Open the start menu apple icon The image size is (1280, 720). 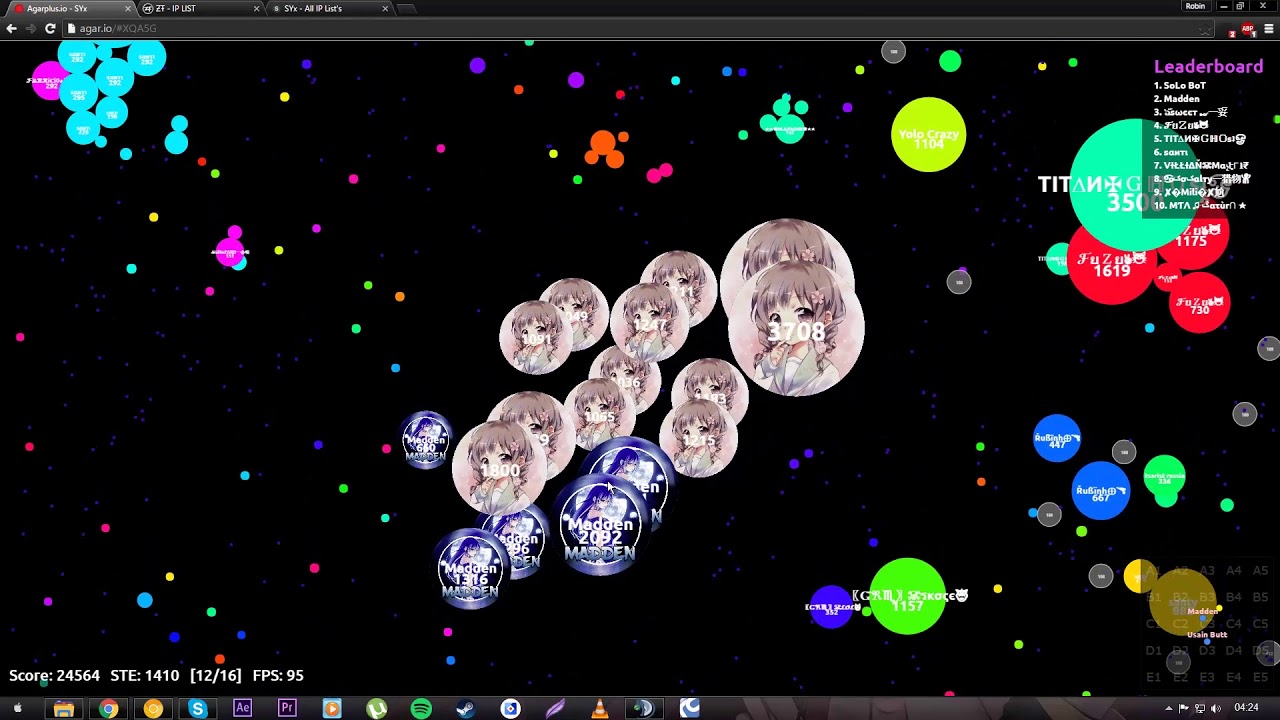click(x=18, y=708)
